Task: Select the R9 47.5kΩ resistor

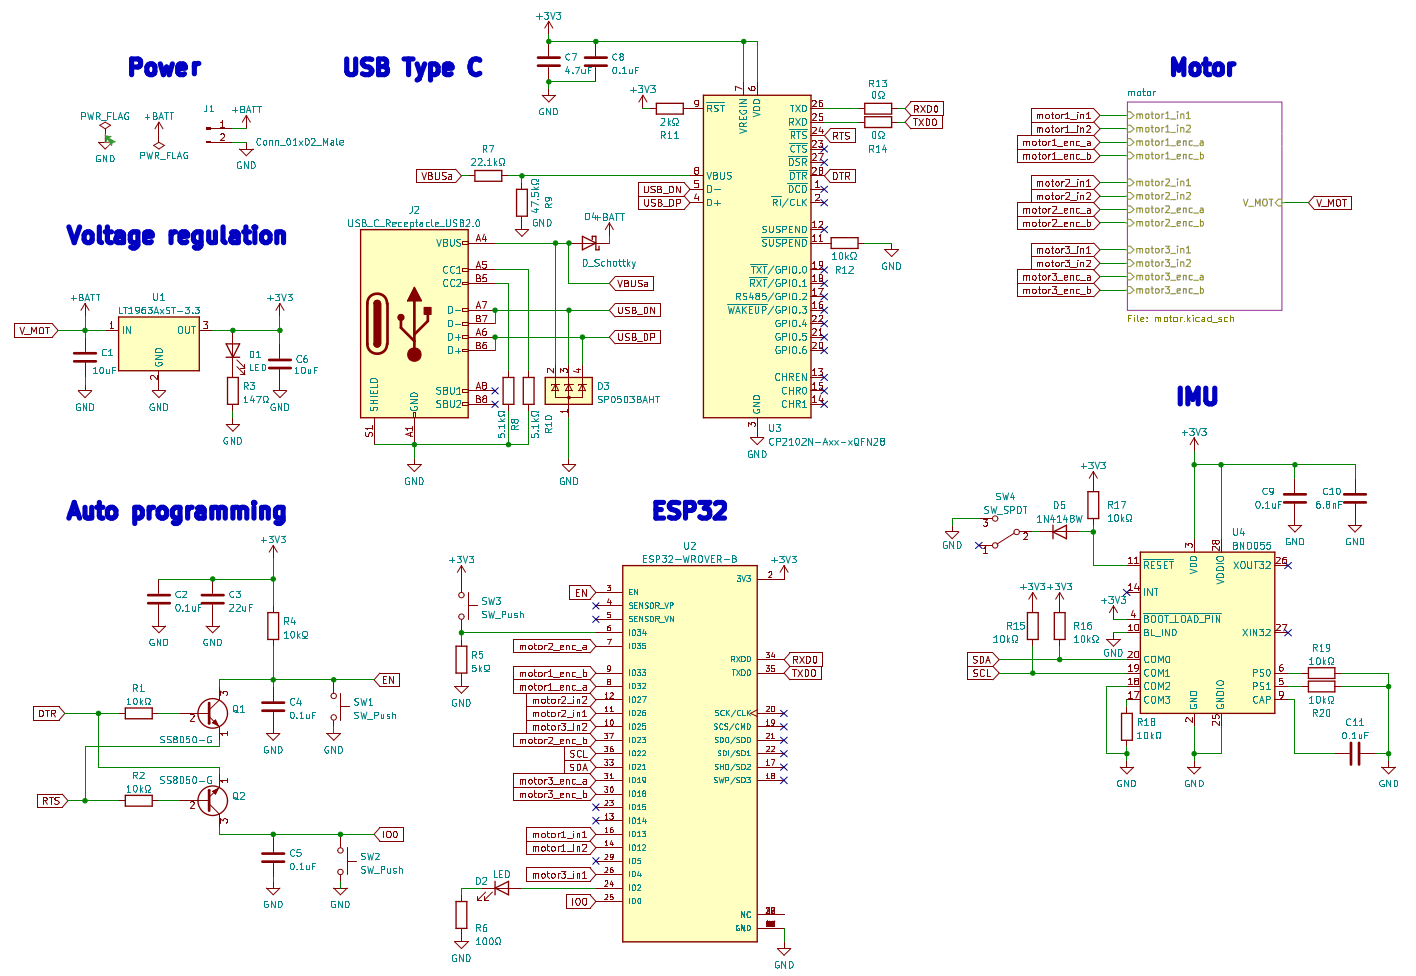Action: coord(522,203)
